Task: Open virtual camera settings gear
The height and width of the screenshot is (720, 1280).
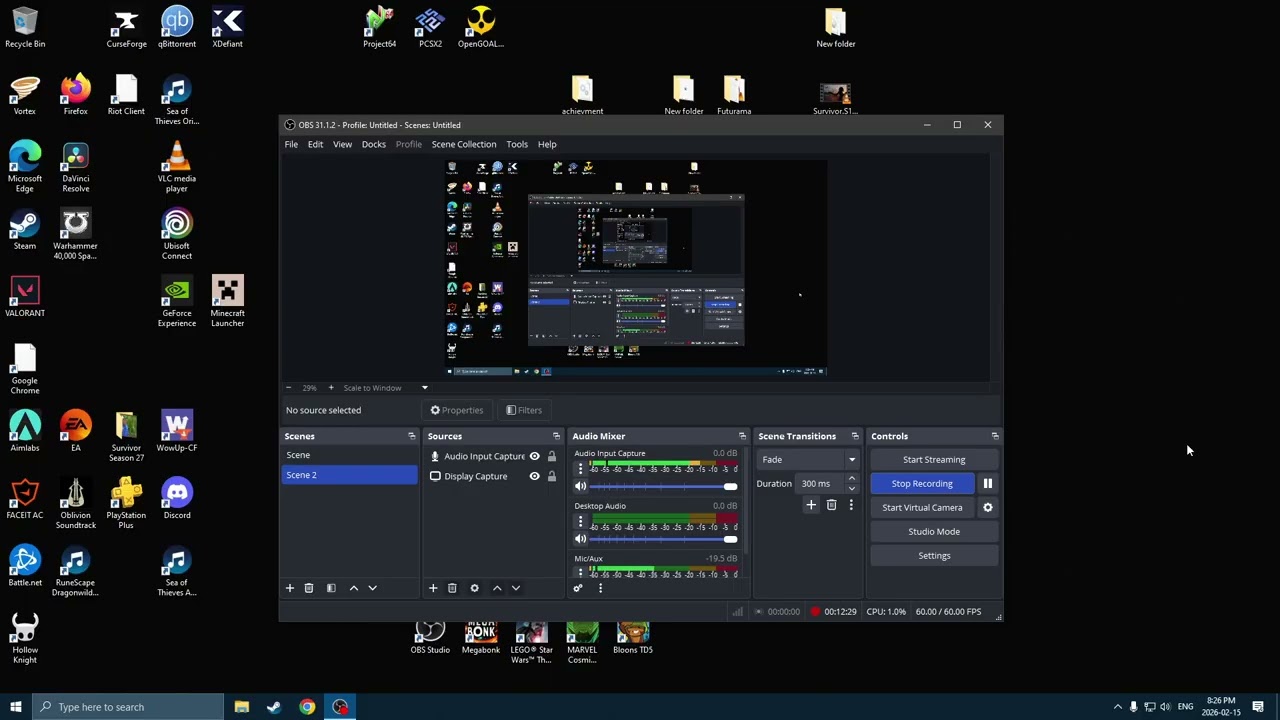Action: click(987, 508)
